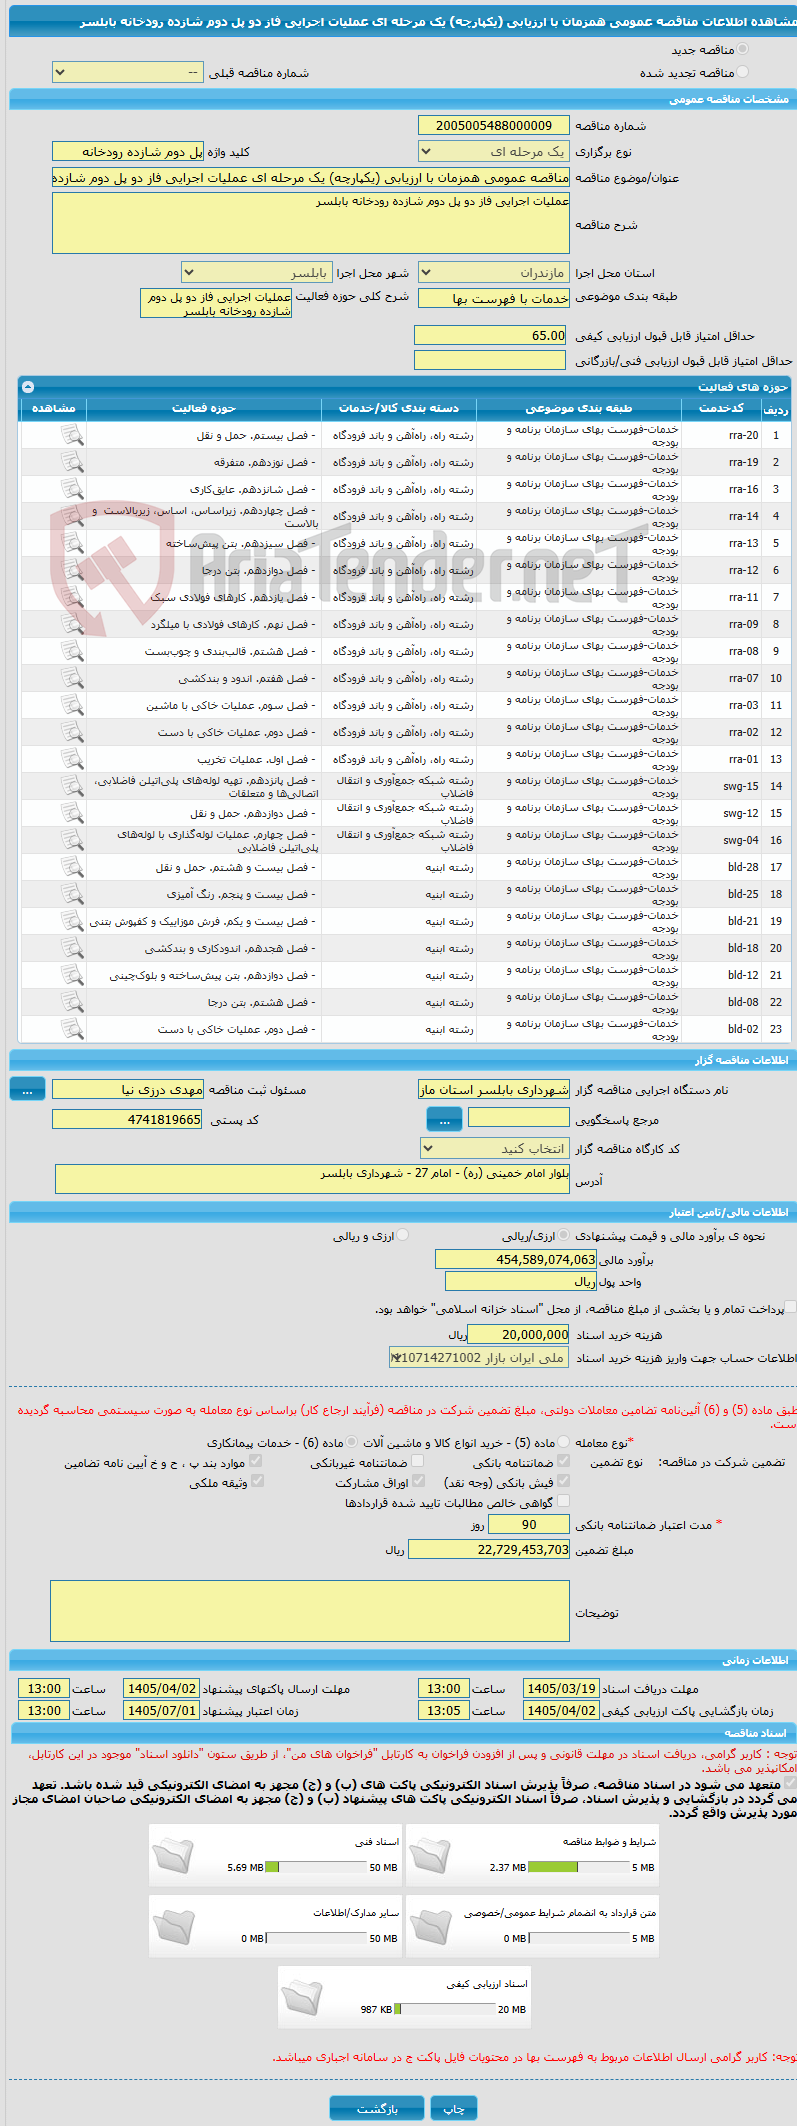
Task: Click the اسناد فنی size progress bar
Action: coord(317,1867)
